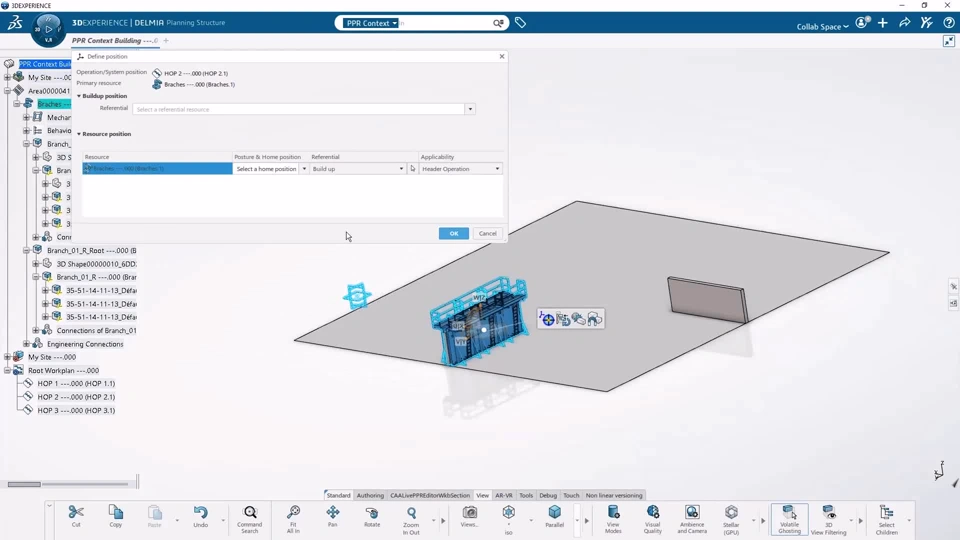Click pick arrow button beside Build up
Viewport: 960px width, 540px height.
pyautogui.click(x=413, y=169)
